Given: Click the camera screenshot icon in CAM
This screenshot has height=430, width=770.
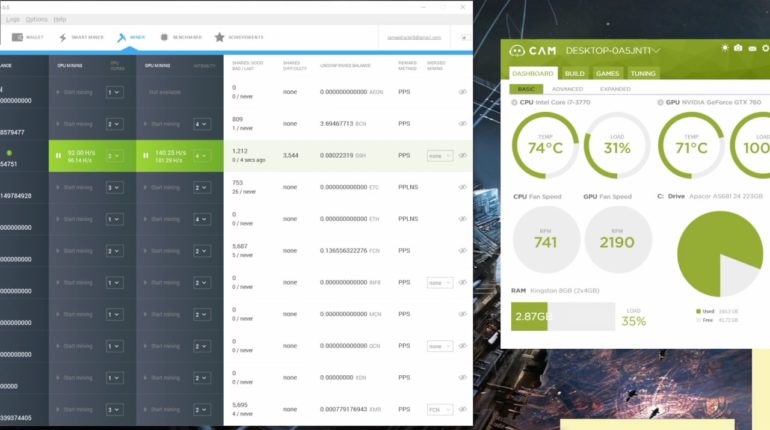Looking at the screenshot, I should 738,48.
